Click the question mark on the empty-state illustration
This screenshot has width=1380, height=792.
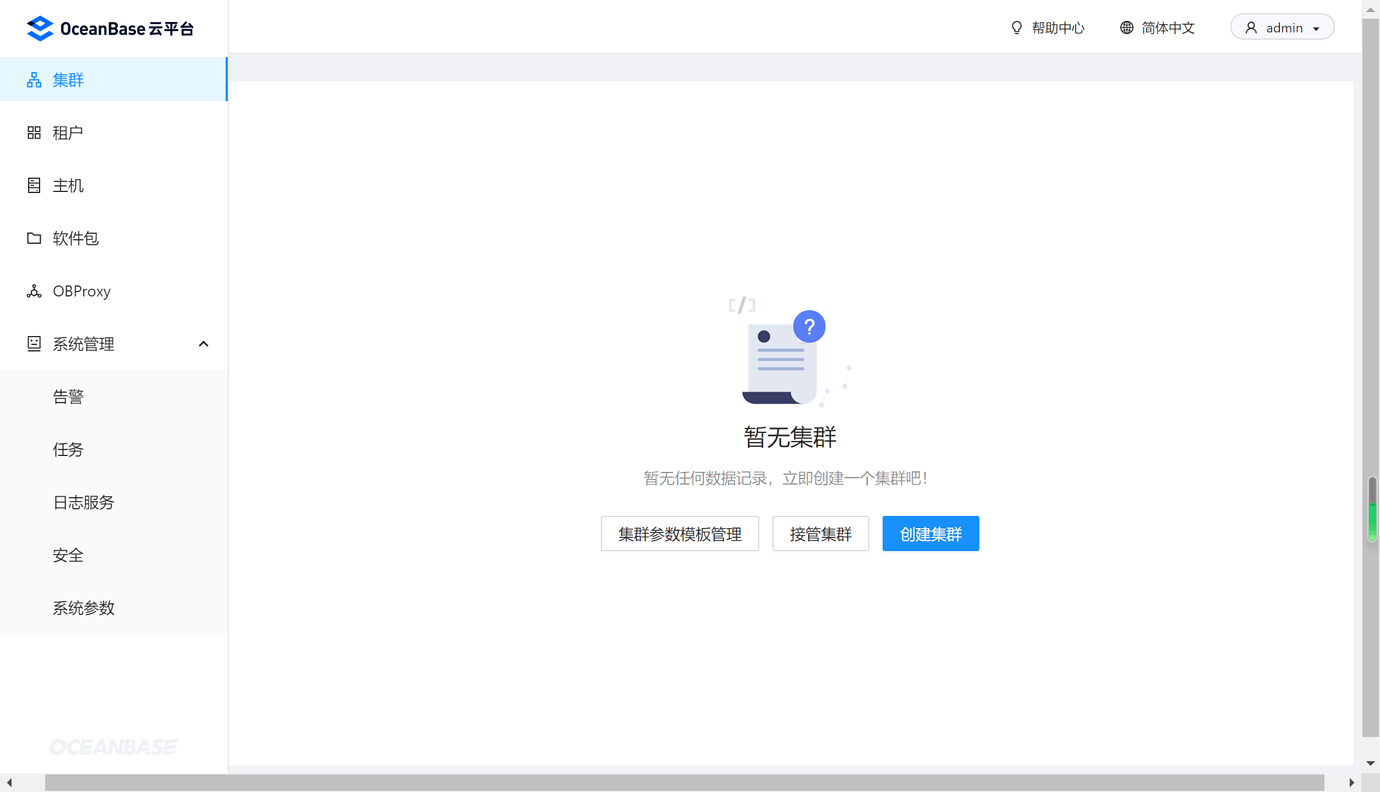(x=809, y=326)
